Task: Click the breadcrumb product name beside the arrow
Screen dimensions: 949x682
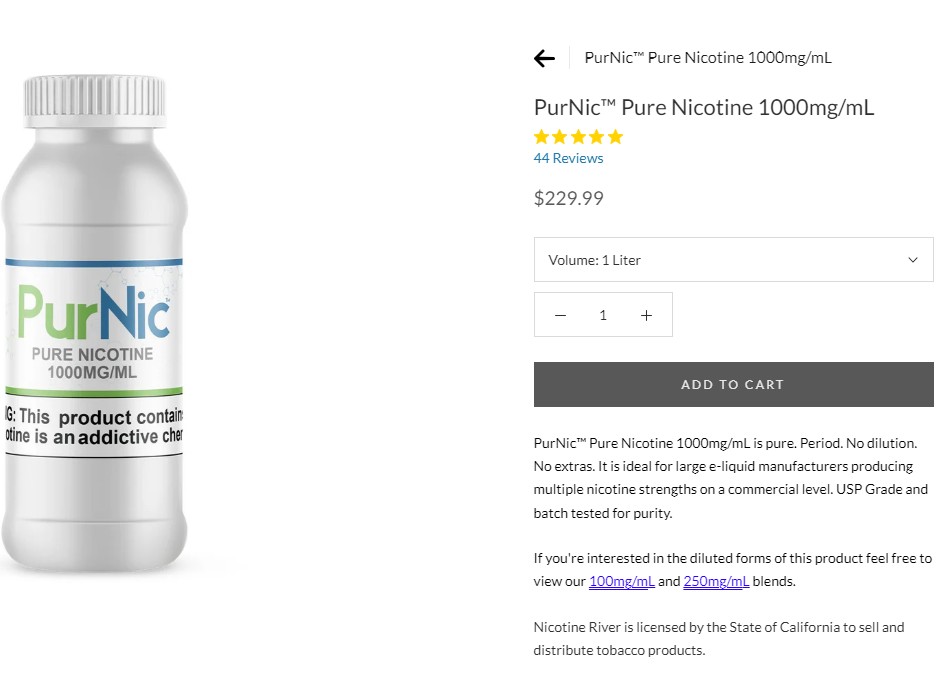Action: (x=708, y=58)
